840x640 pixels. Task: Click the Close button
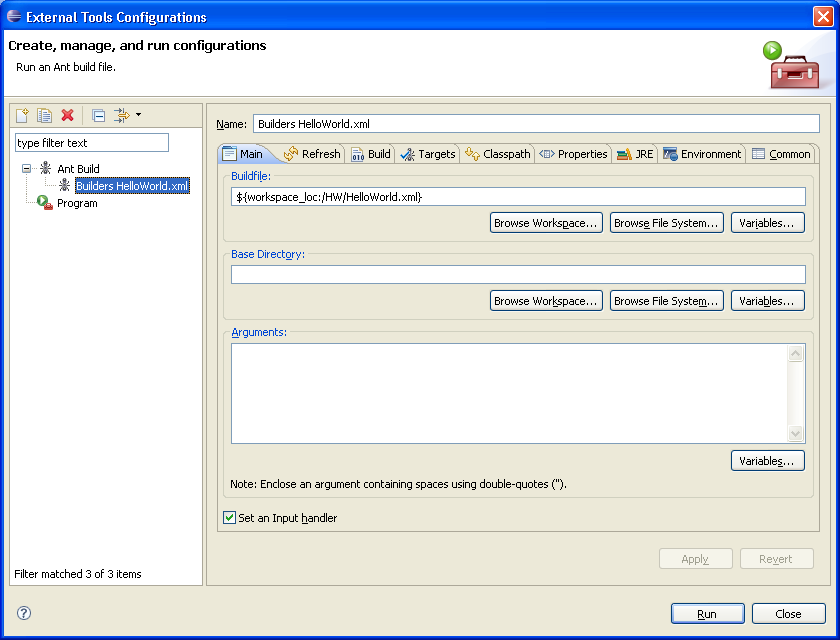(789, 614)
